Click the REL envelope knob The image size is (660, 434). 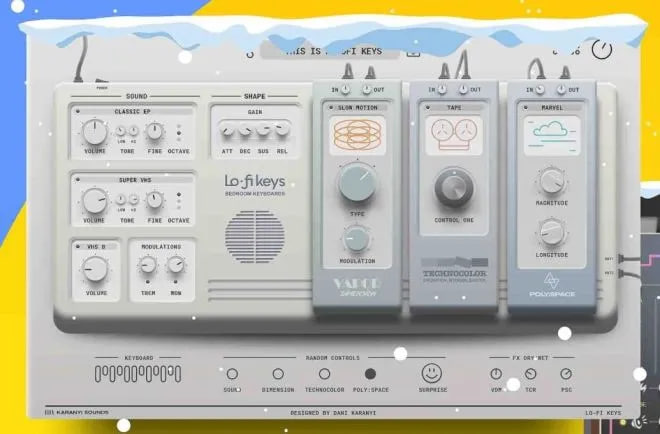(x=282, y=129)
